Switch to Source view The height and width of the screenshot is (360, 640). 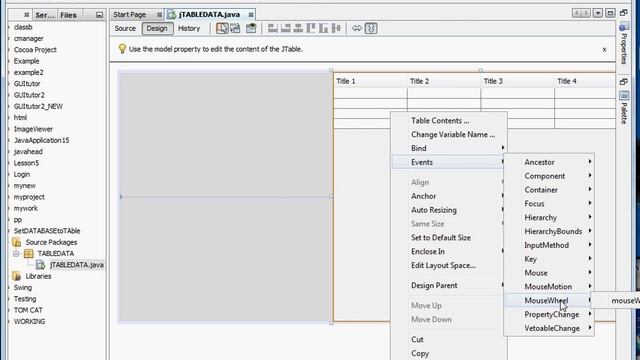[x=125, y=28]
